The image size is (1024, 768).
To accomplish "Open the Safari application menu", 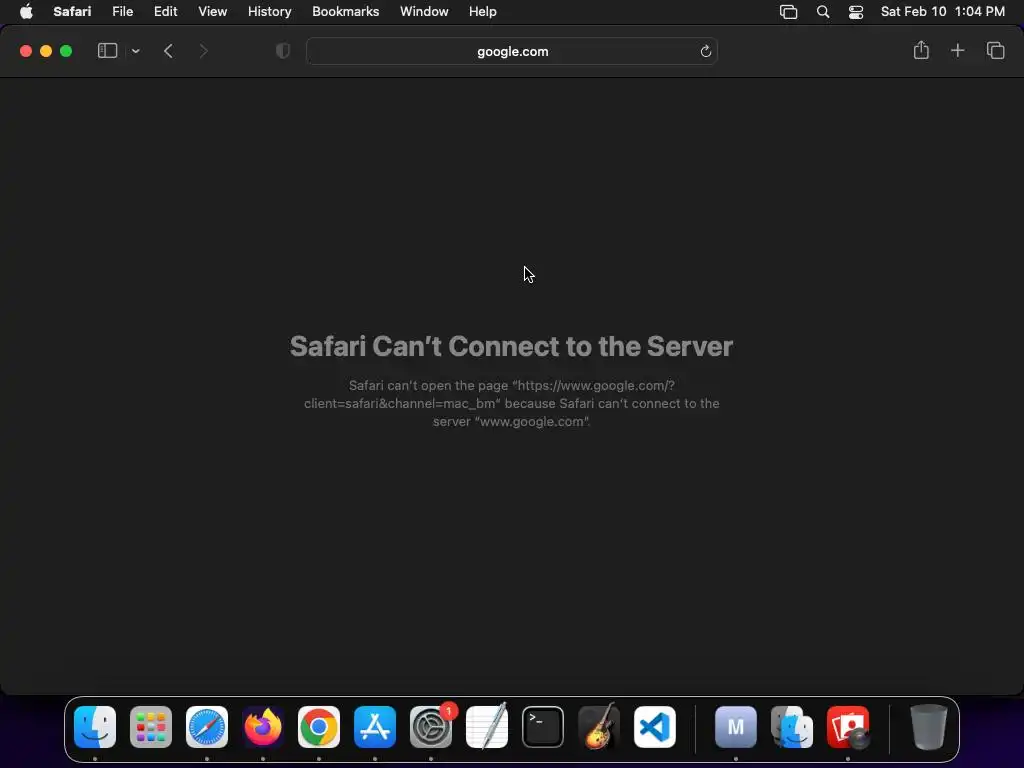I will (72, 12).
